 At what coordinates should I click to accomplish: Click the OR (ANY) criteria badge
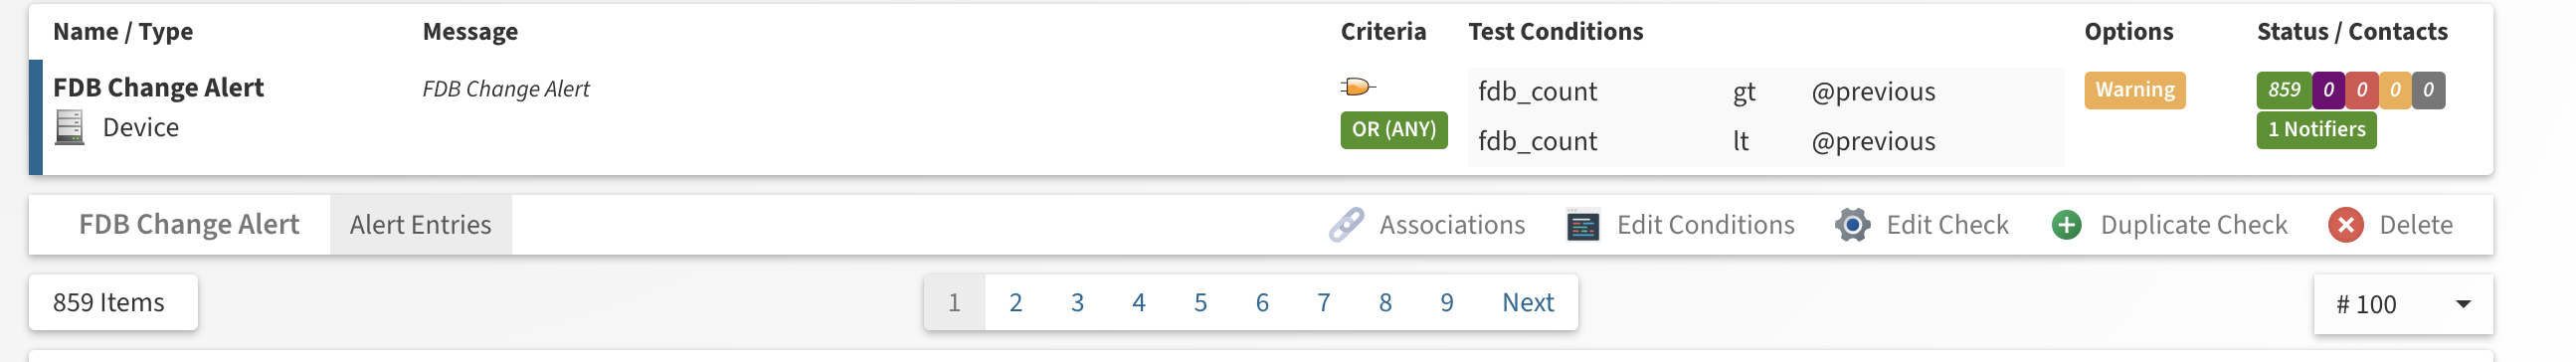point(1394,130)
